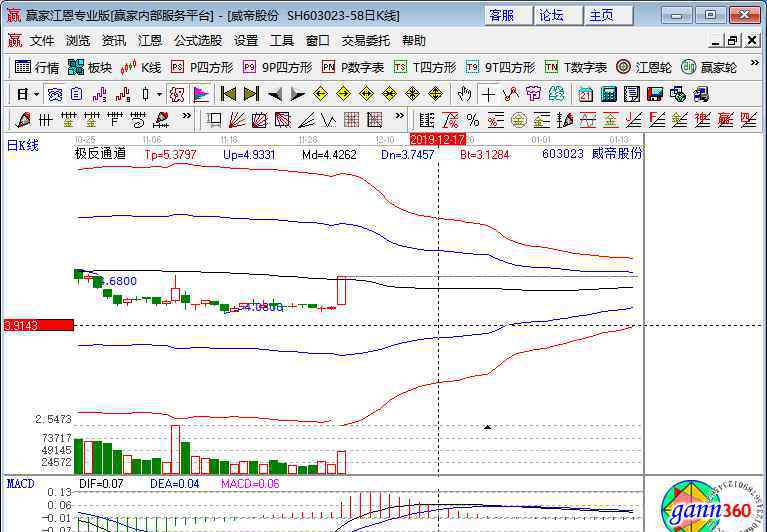Open the calendar icon showing 21
Image resolution: width=767 pixels, height=532 pixels.
pyautogui.click(x=586, y=94)
